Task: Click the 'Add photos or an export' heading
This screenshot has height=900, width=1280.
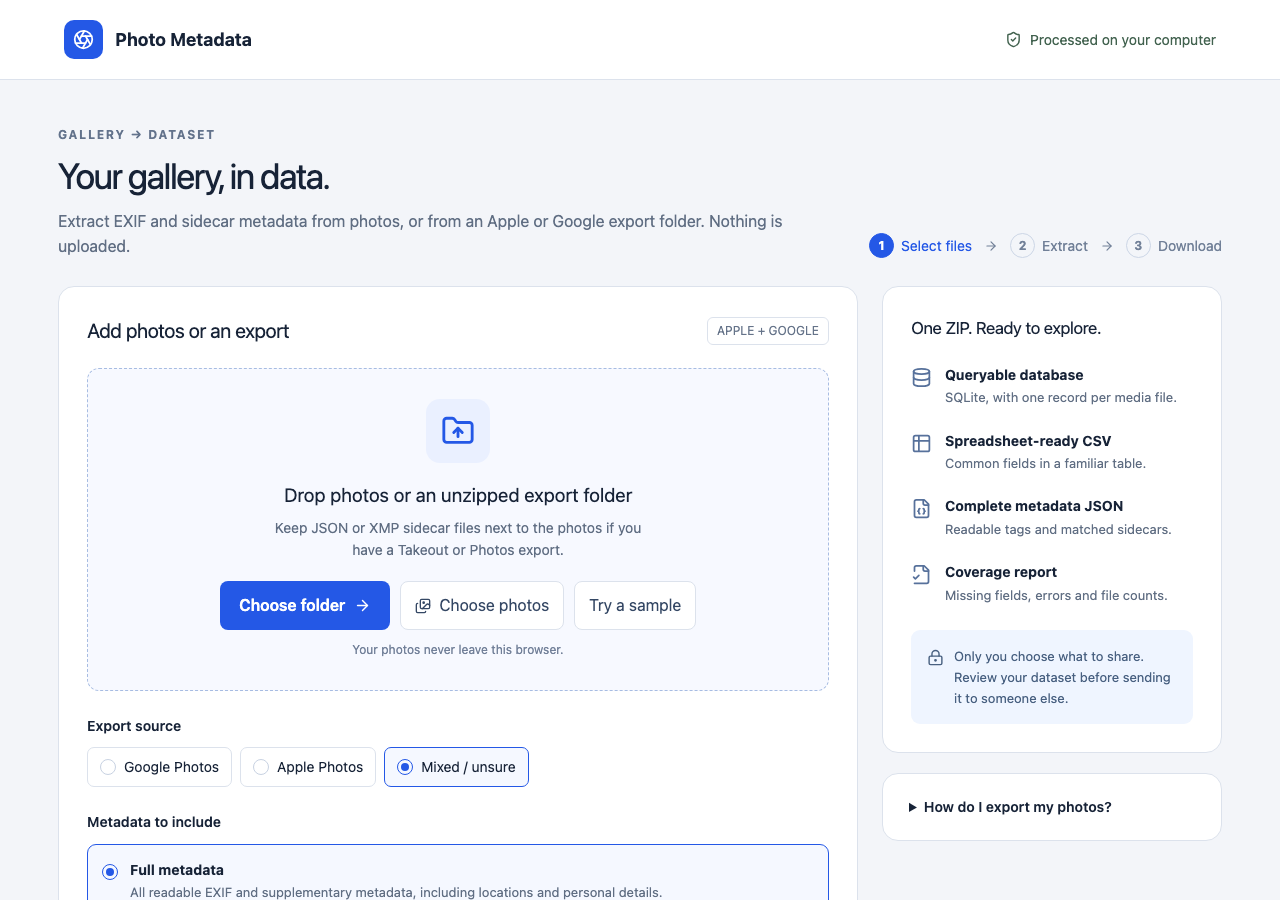Action: [188, 331]
